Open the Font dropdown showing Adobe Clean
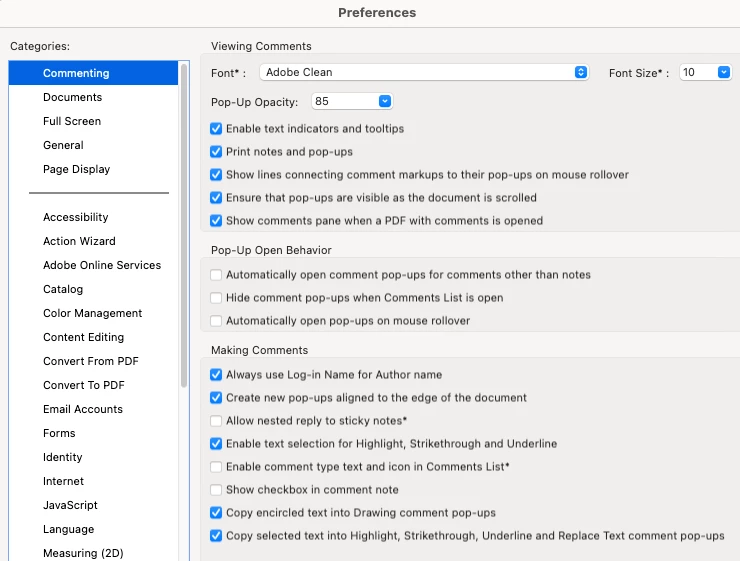 pos(424,73)
